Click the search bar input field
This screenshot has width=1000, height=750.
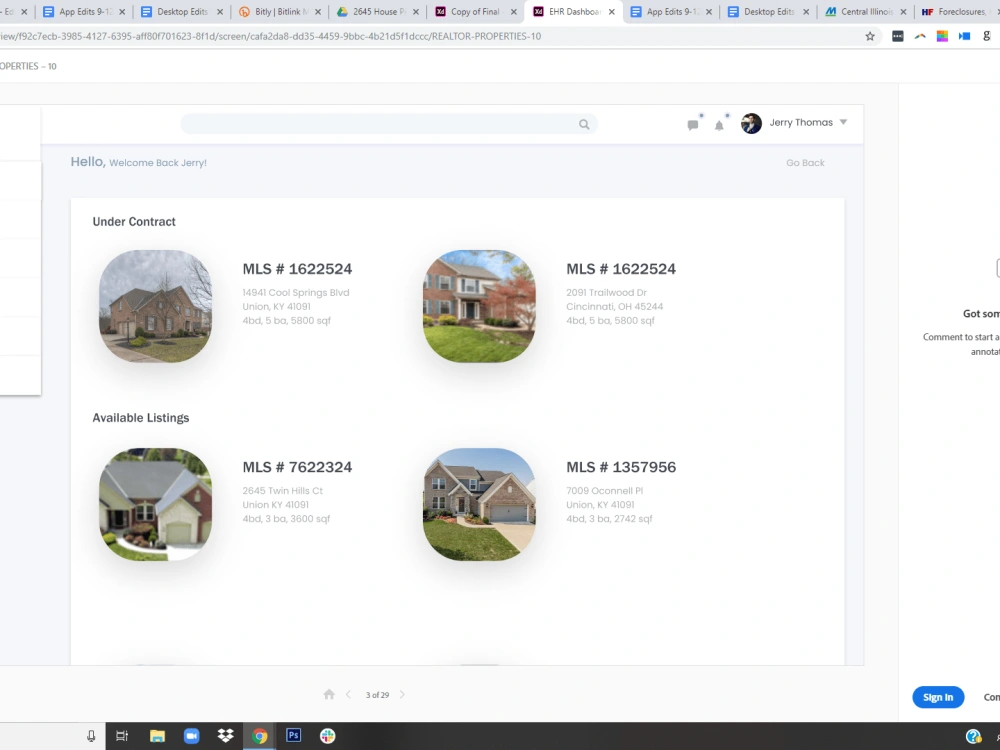pos(389,124)
